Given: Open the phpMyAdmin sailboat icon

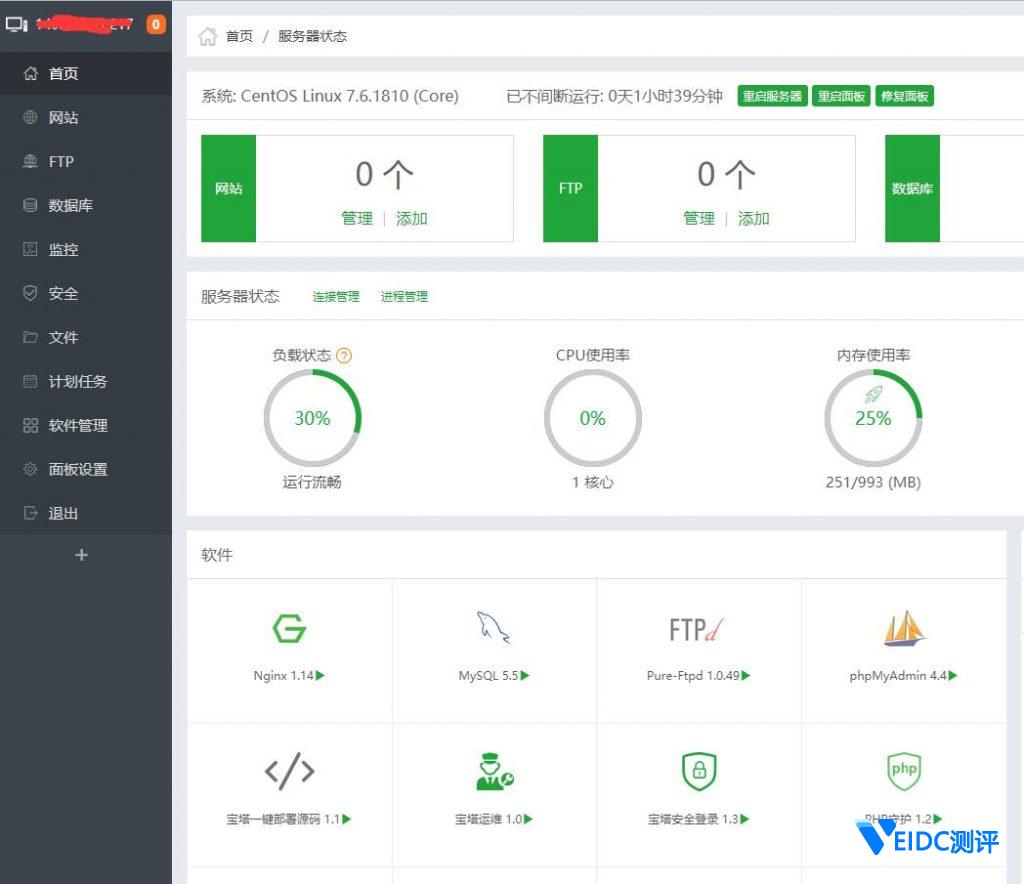Looking at the screenshot, I should coord(904,629).
